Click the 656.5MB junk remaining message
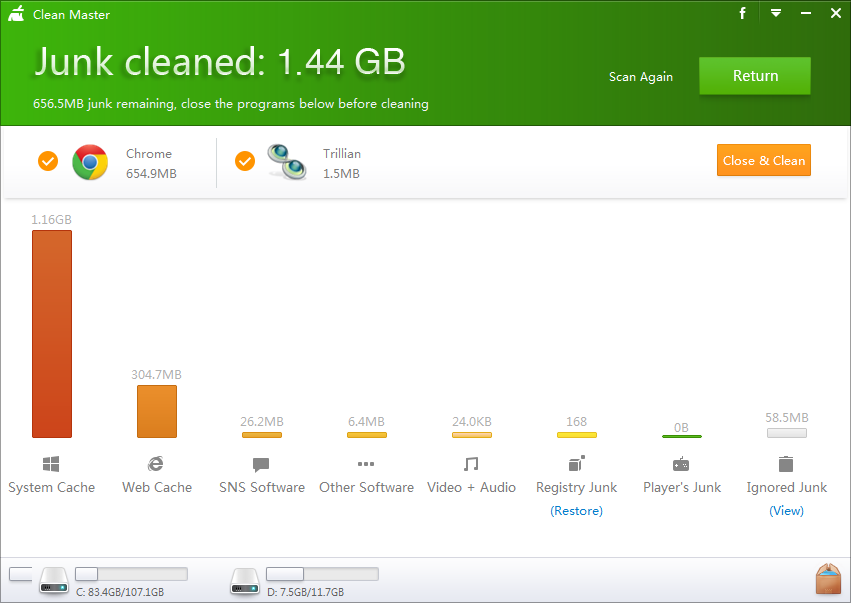The image size is (851, 603). tap(231, 104)
